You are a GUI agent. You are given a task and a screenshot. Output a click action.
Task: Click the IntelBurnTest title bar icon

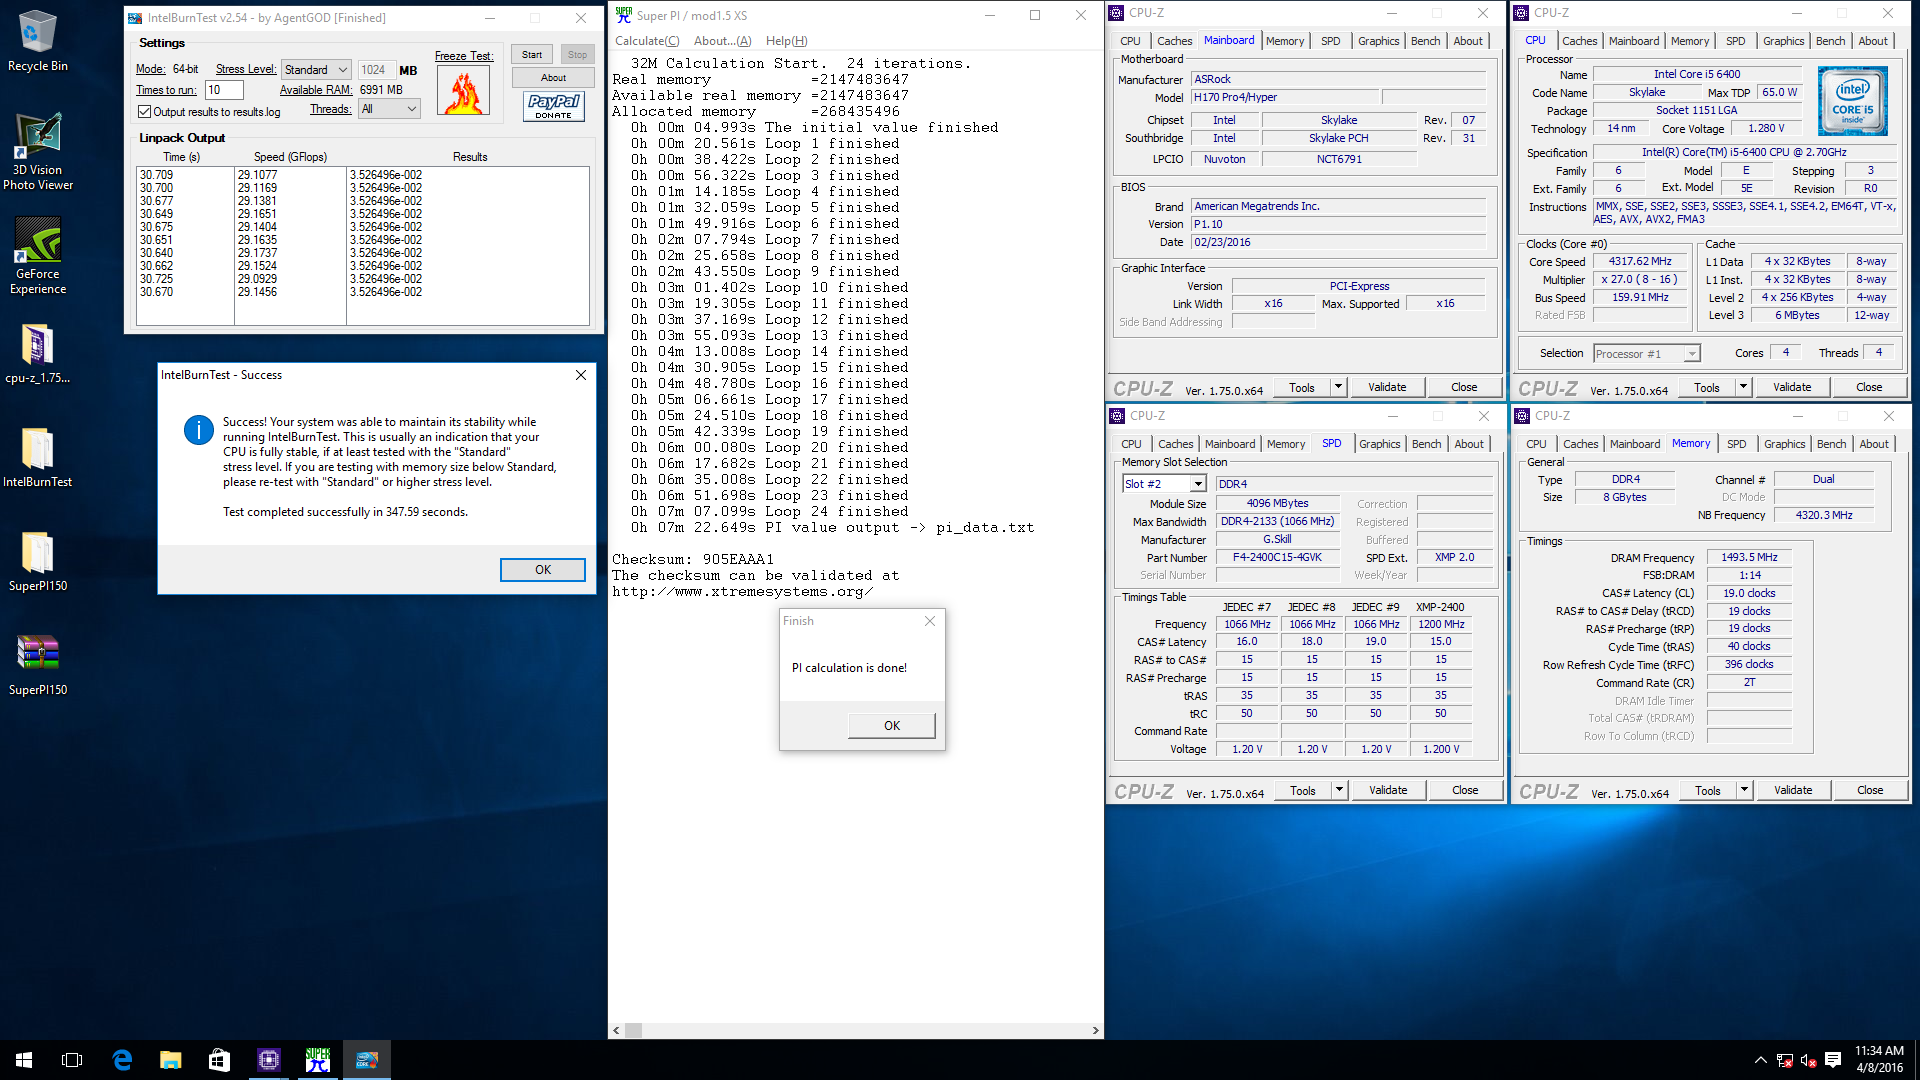pos(135,18)
